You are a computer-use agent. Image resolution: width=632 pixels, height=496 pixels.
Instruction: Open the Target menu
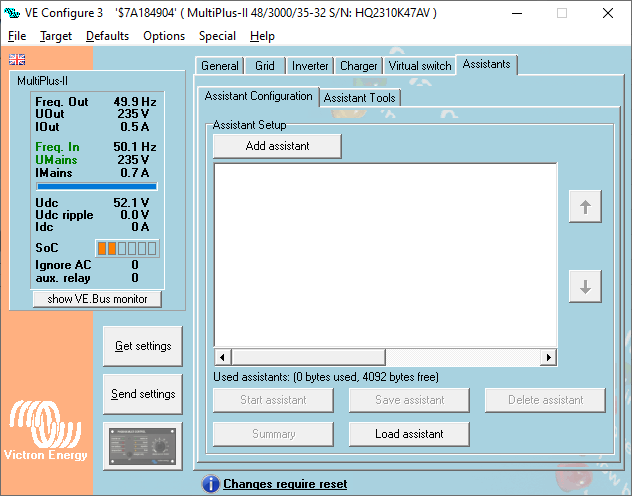tap(56, 36)
